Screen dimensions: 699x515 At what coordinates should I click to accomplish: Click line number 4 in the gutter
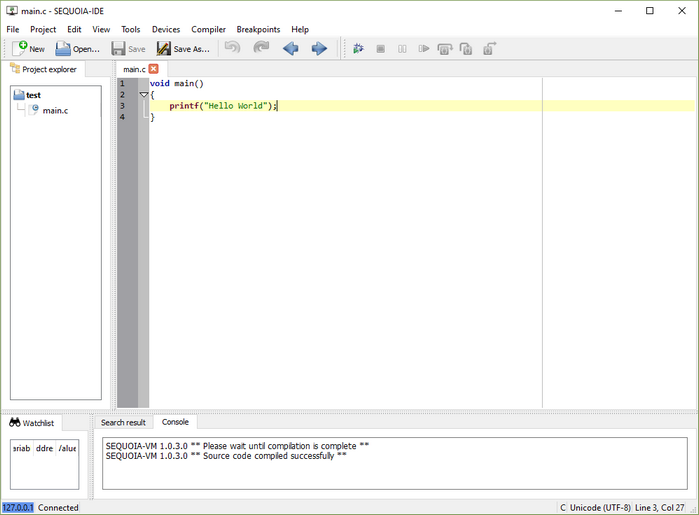click(122, 117)
